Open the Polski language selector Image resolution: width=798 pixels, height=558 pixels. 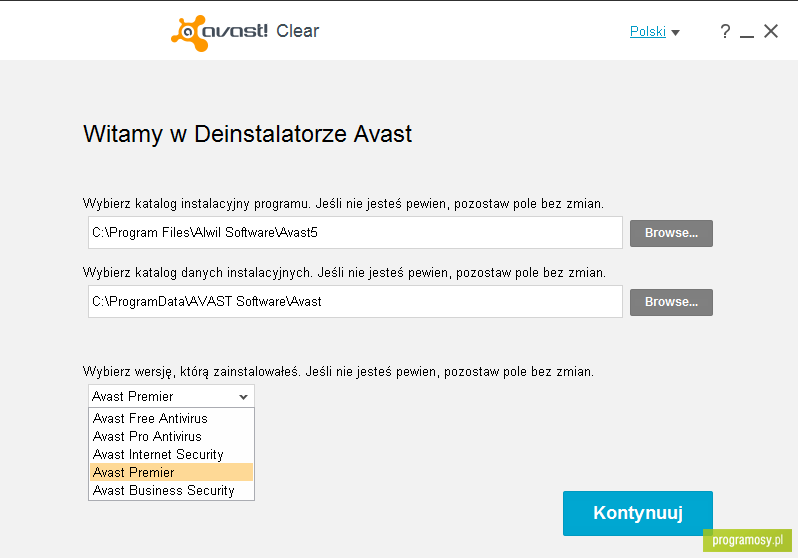pyautogui.click(x=647, y=32)
